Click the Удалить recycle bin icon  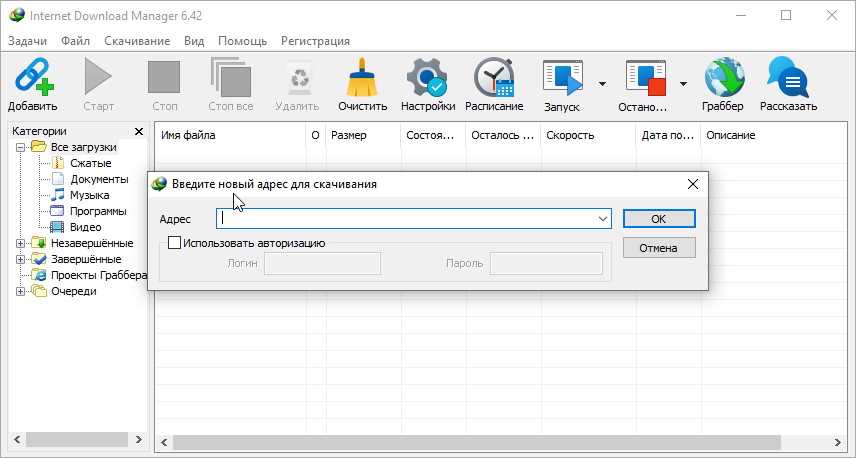[299, 78]
